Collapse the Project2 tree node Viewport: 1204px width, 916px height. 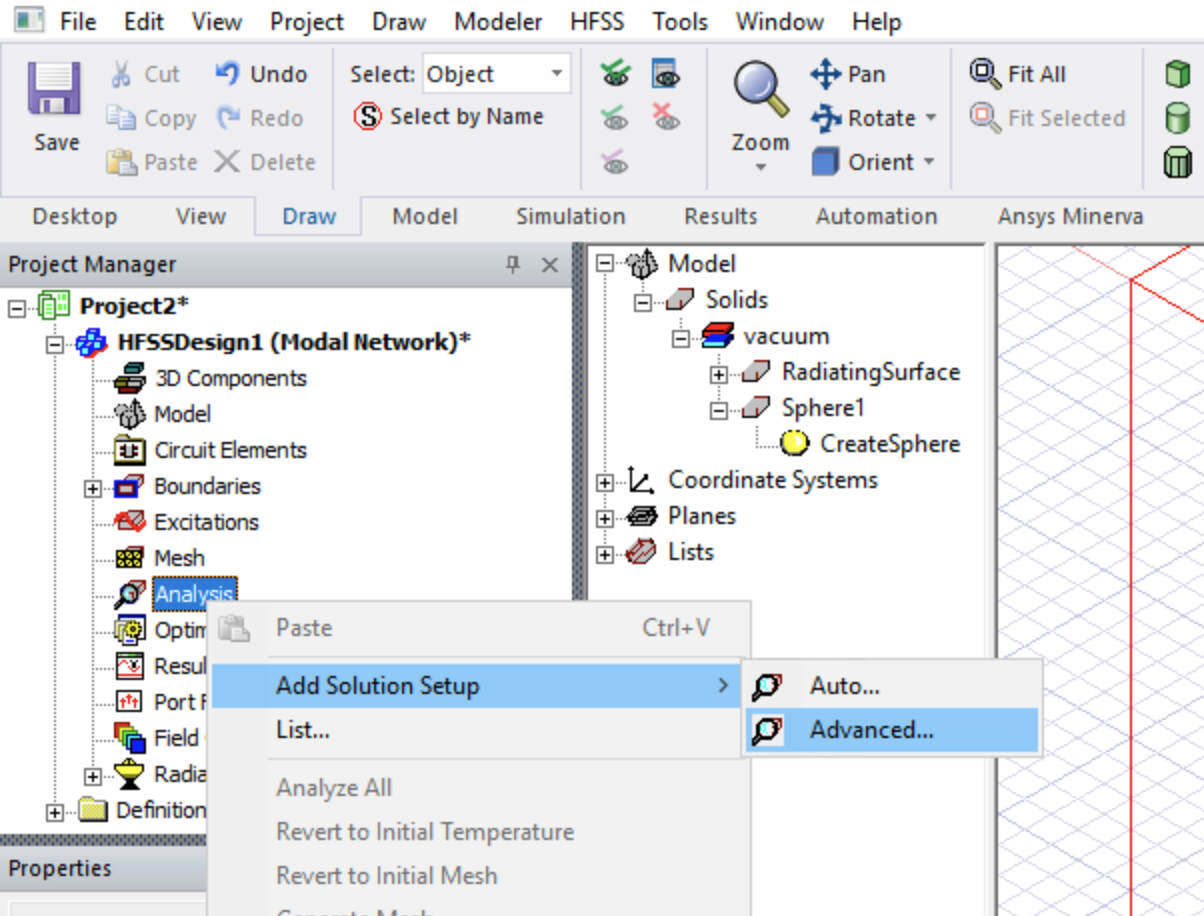[17, 307]
